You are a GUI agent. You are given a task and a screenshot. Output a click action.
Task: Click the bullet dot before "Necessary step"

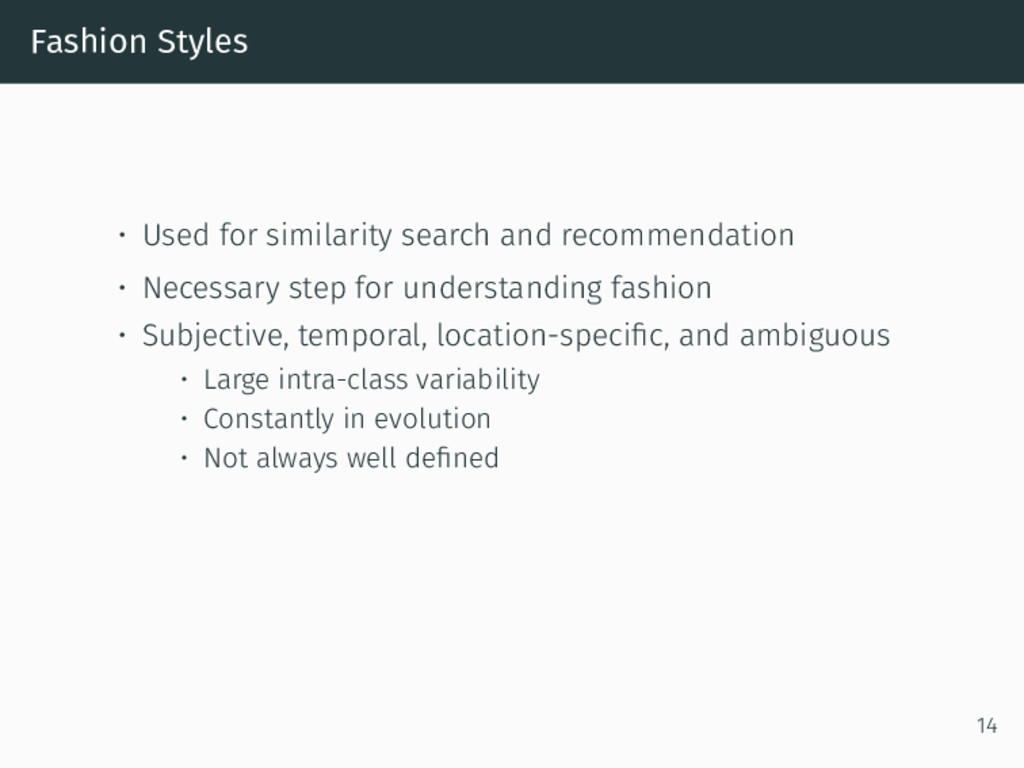122,287
